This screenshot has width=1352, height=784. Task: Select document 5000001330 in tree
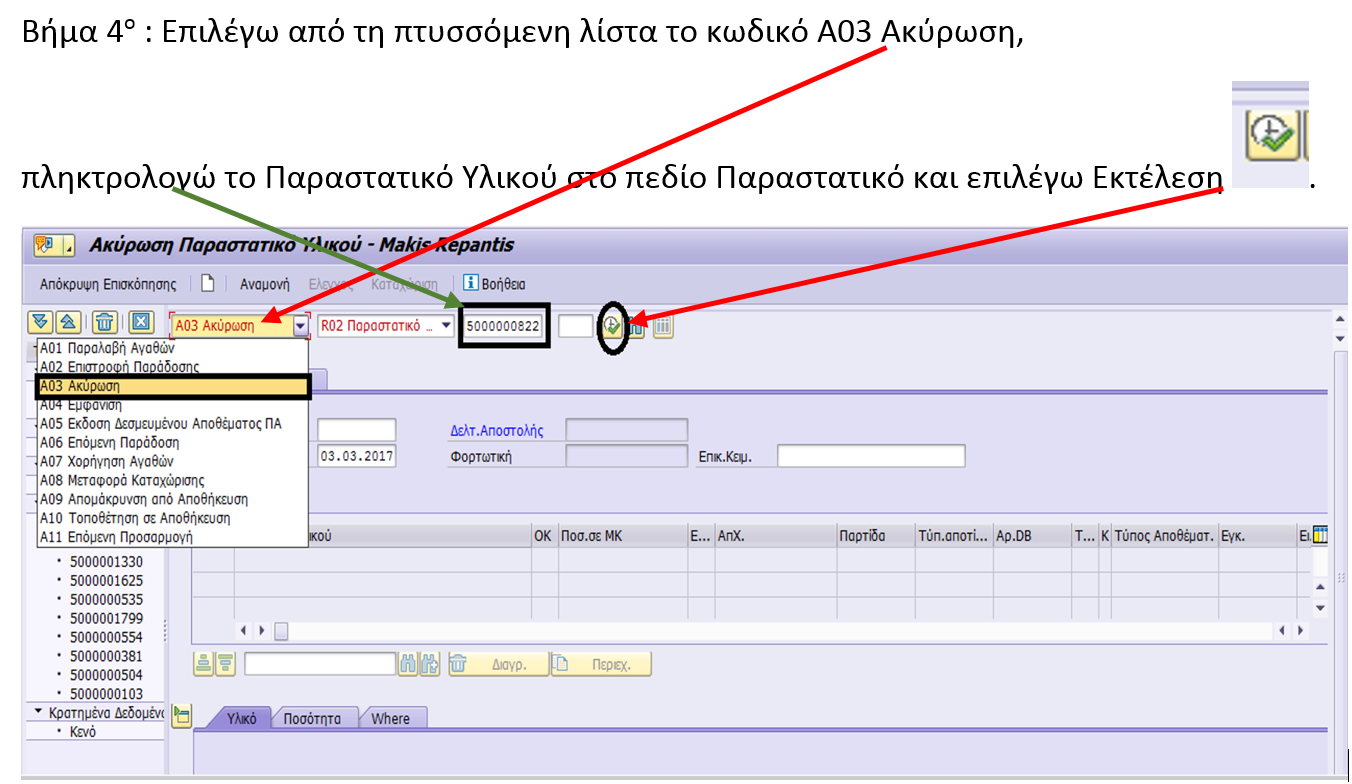(106, 561)
